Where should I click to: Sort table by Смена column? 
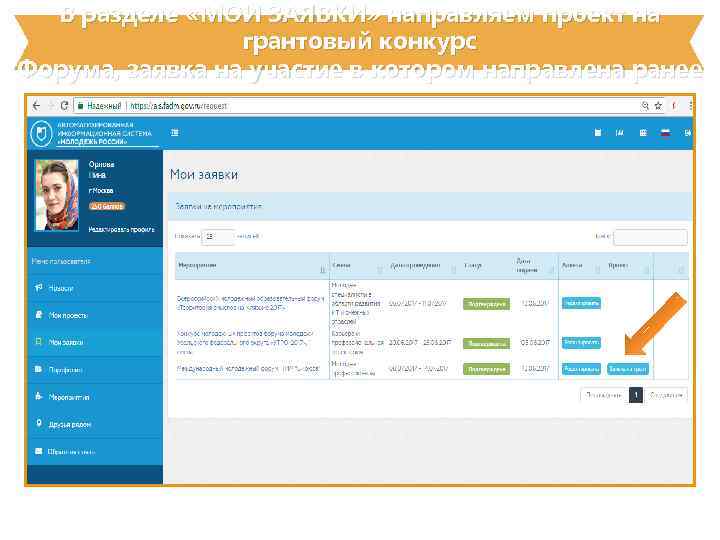(x=357, y=265)
